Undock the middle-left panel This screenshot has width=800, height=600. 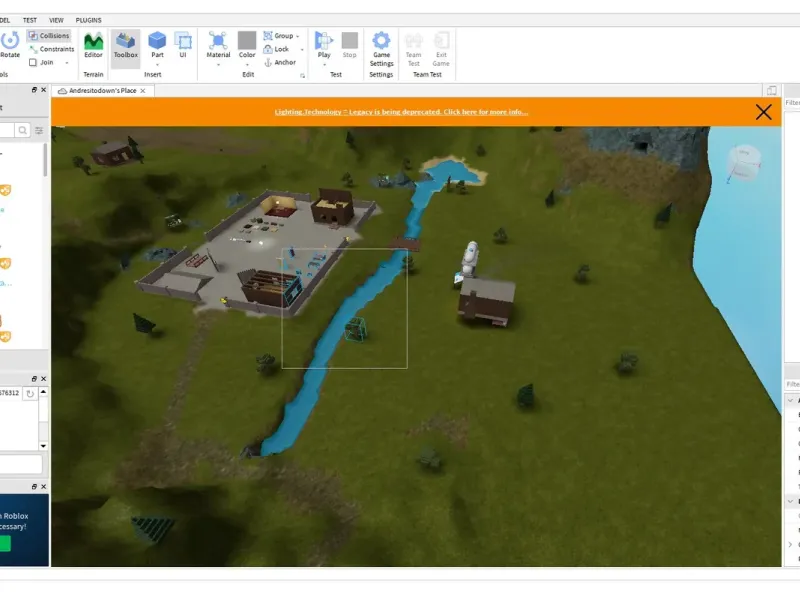[34, 379]
